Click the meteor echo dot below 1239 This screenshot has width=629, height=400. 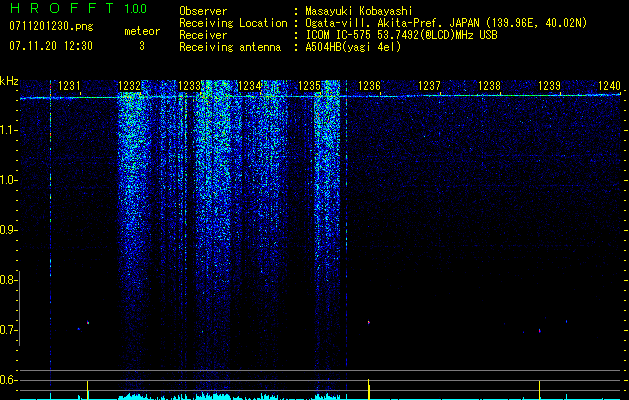pos(540,331)
